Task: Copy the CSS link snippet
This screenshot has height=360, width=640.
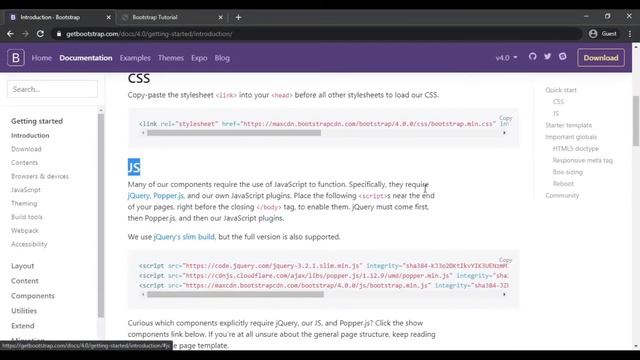Action: 505,118
